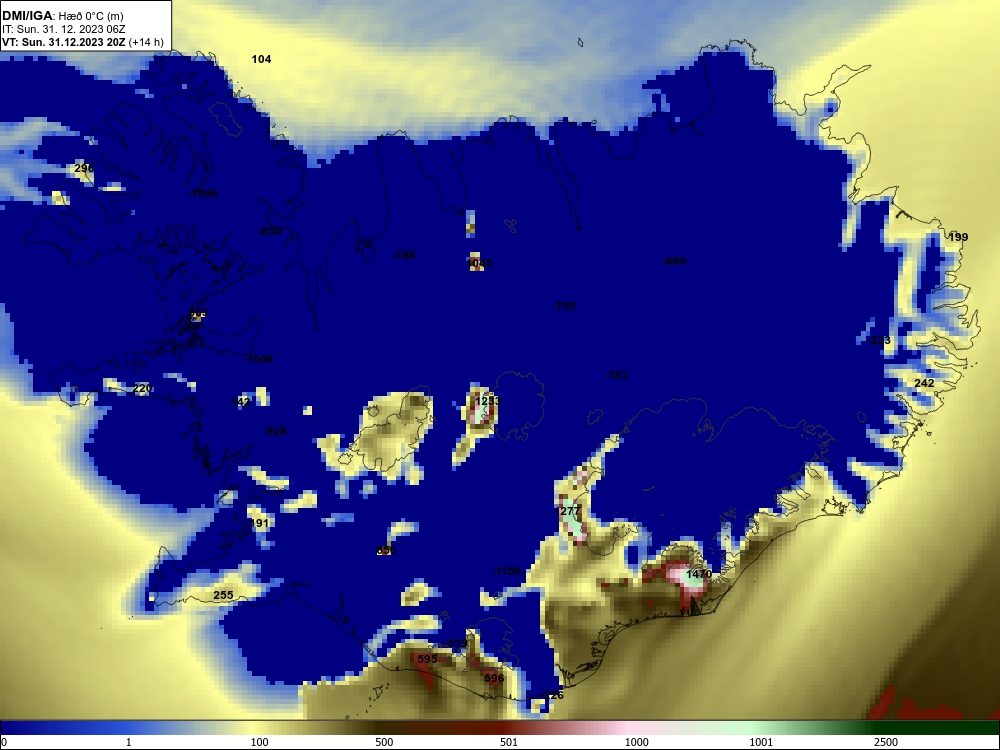Click the 1470 value label
Image resolution: width=1000 pixels, height=750 pixels.
[x=698, y=574]
